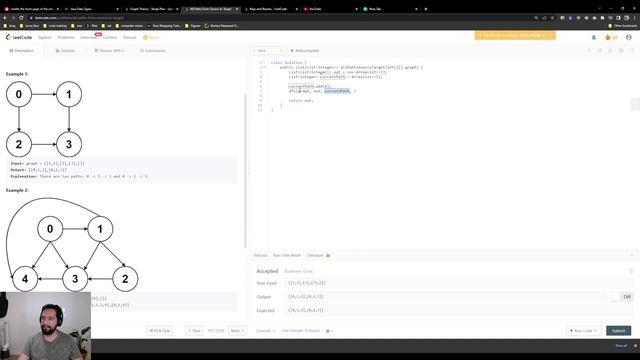Open the Run Code dropdown button
The height and width of the screenshot is (360, 640).
pos(584,331)
